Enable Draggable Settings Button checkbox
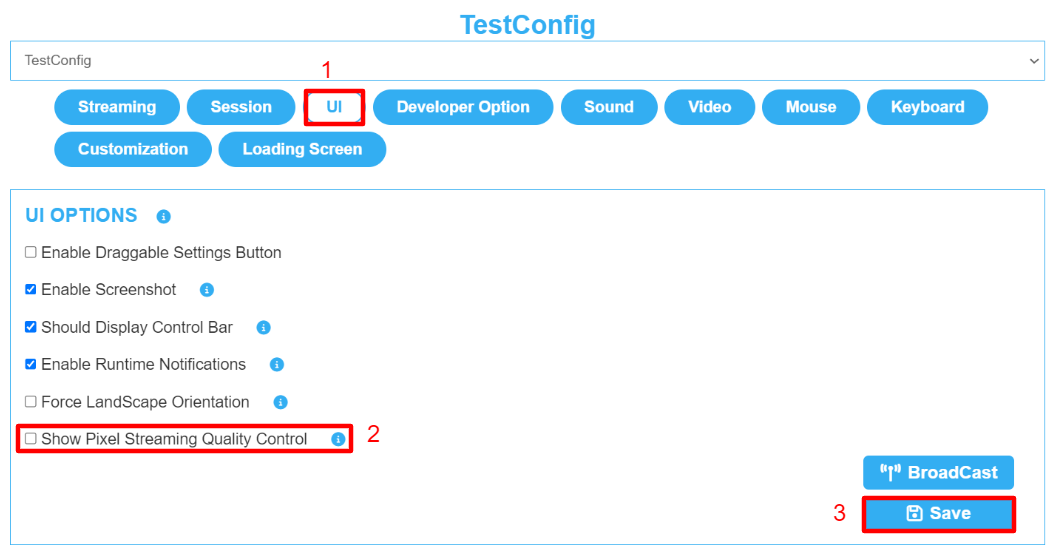 tap(30, 252)
